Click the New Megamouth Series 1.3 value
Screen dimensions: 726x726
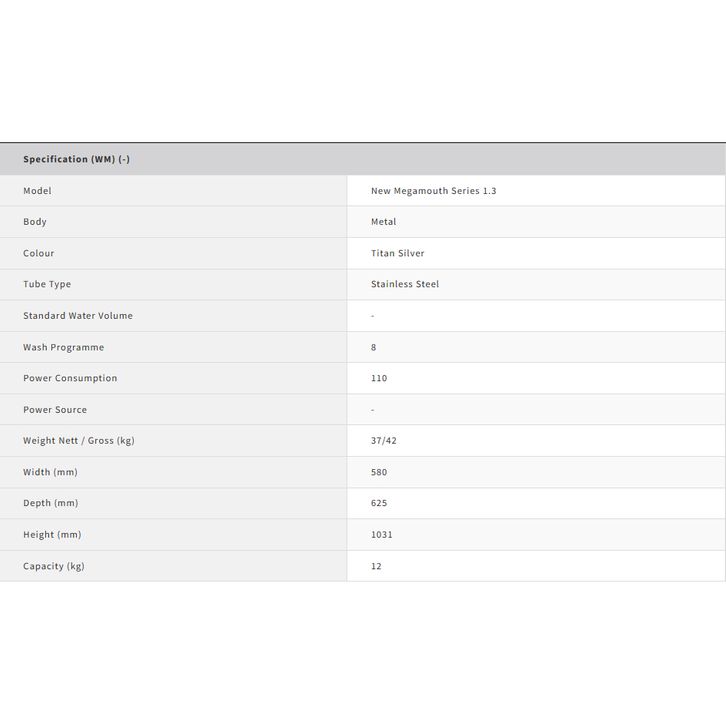433,191
